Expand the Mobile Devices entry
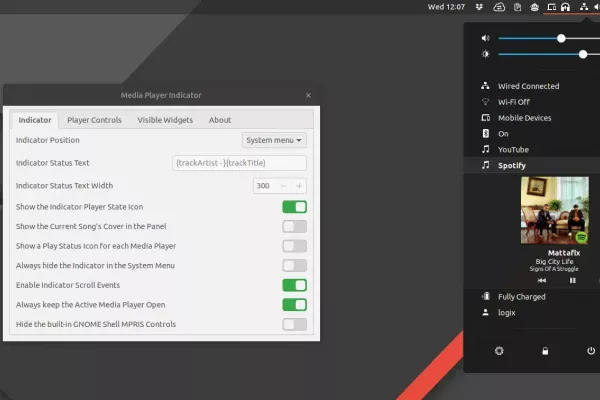 532,118
